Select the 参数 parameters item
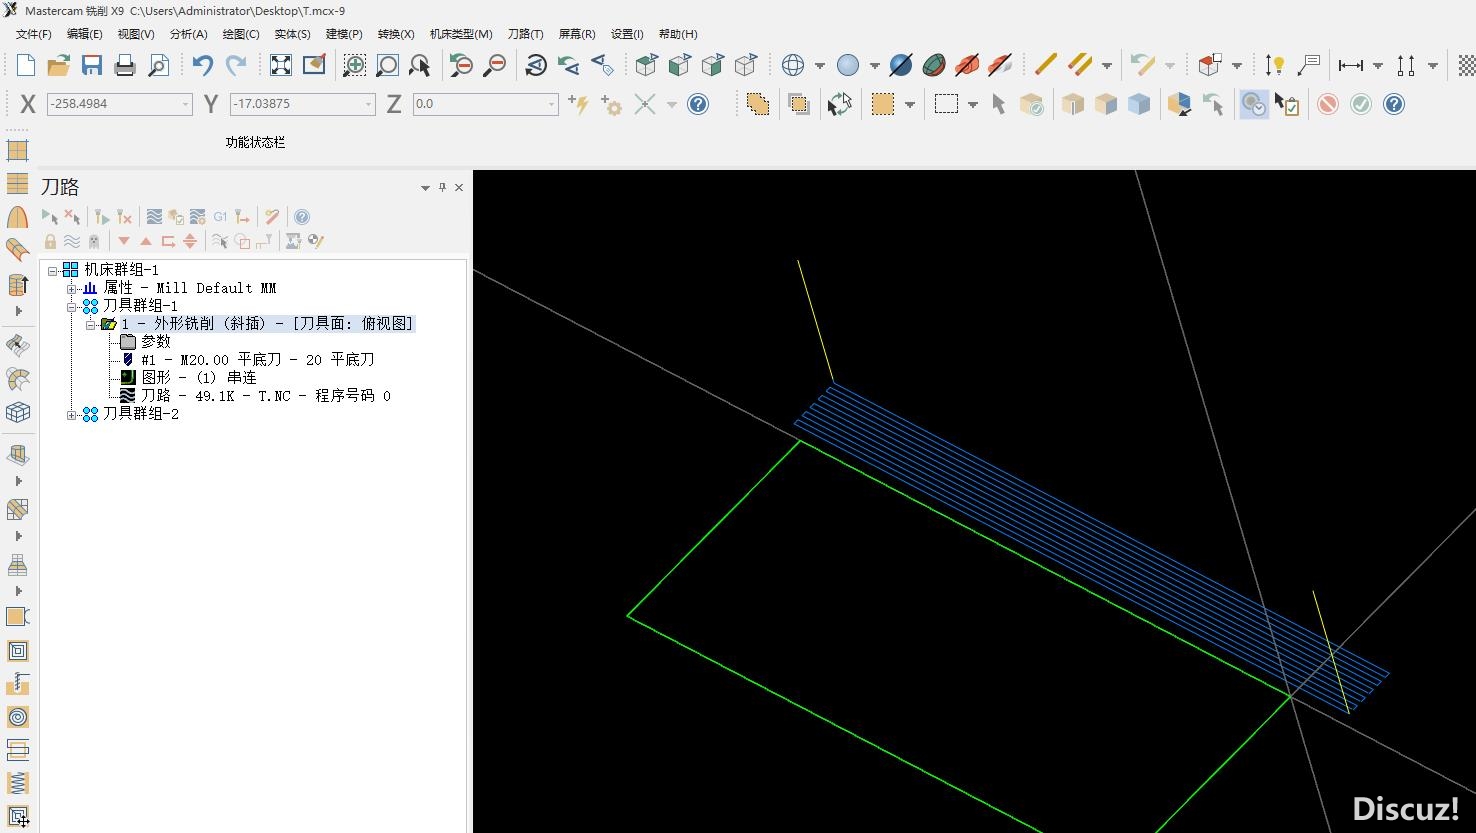The image size is (1476, 833). click(x=156, y=342)
